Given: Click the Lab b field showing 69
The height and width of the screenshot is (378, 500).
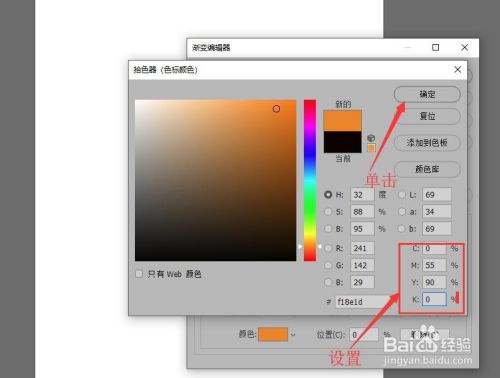Looking at the screenshot, I should click(437, 229).
